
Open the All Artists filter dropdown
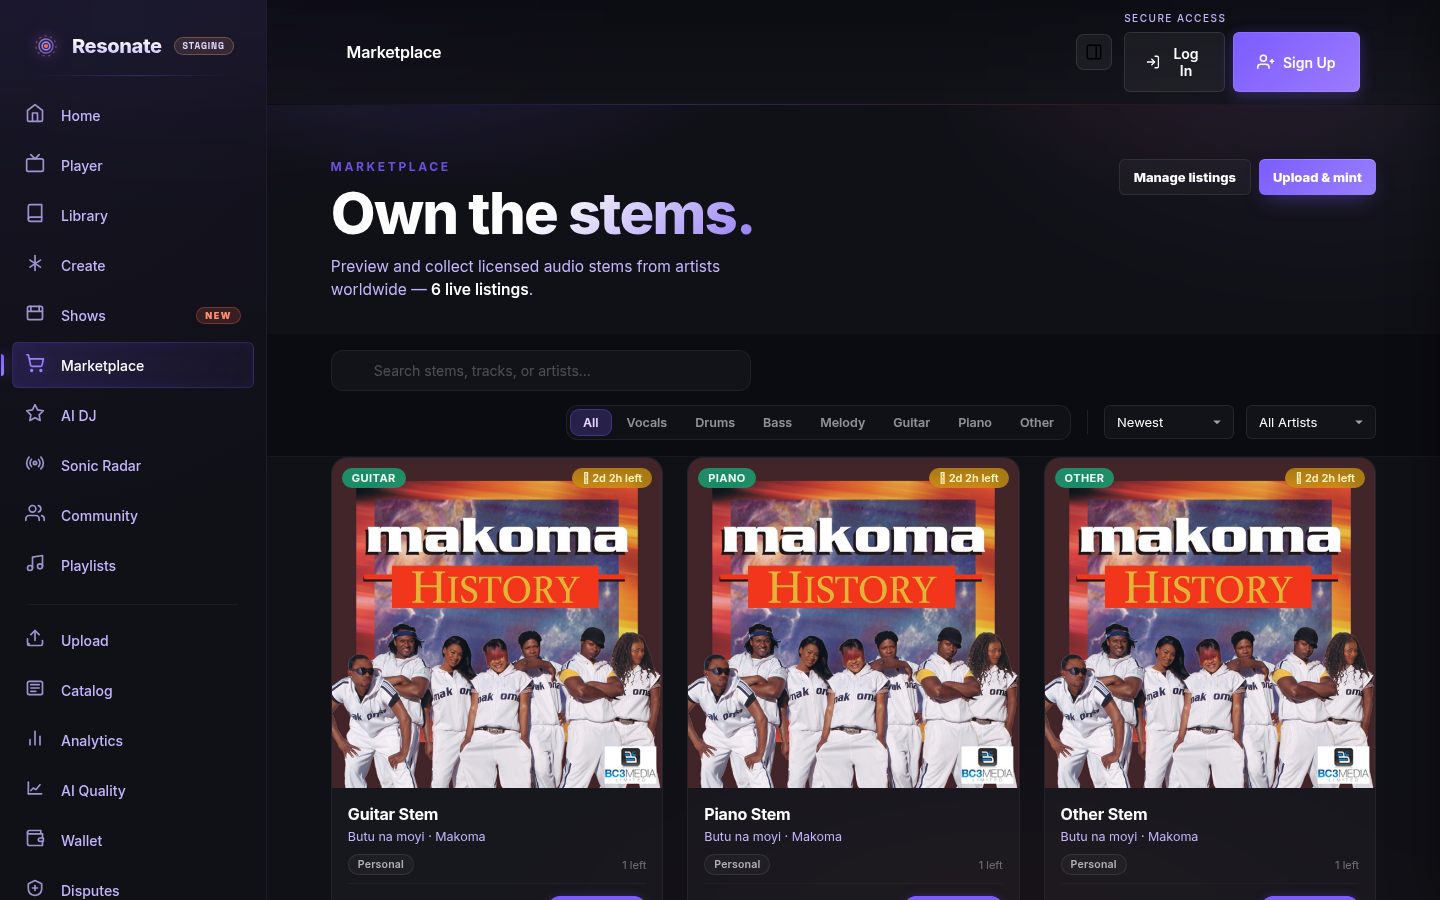click(x=1310, y=422)
